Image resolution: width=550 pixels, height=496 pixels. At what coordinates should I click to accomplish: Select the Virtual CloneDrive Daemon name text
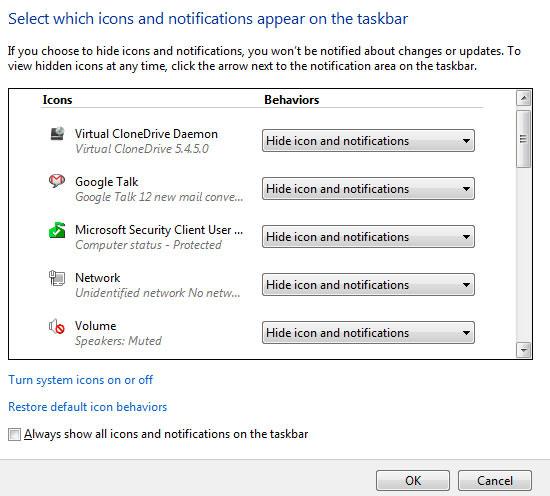(146, 134)
